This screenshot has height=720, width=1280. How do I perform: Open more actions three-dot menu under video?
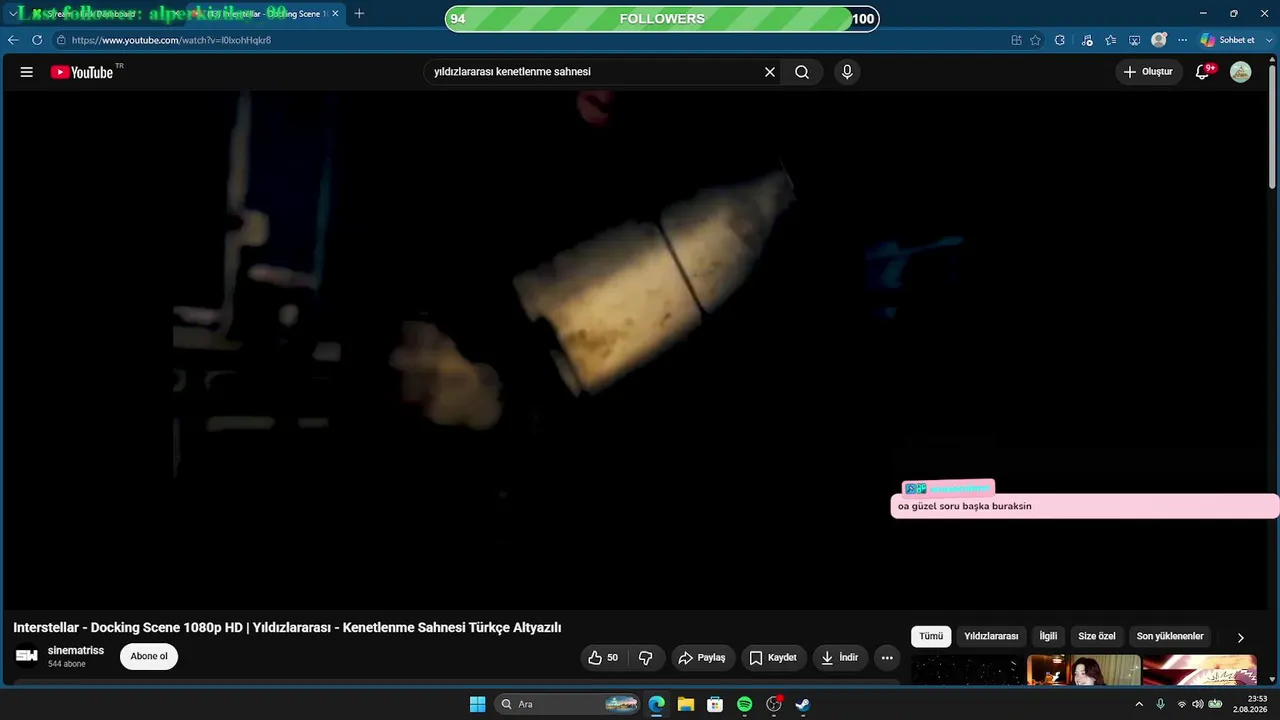tap(887, 658)
